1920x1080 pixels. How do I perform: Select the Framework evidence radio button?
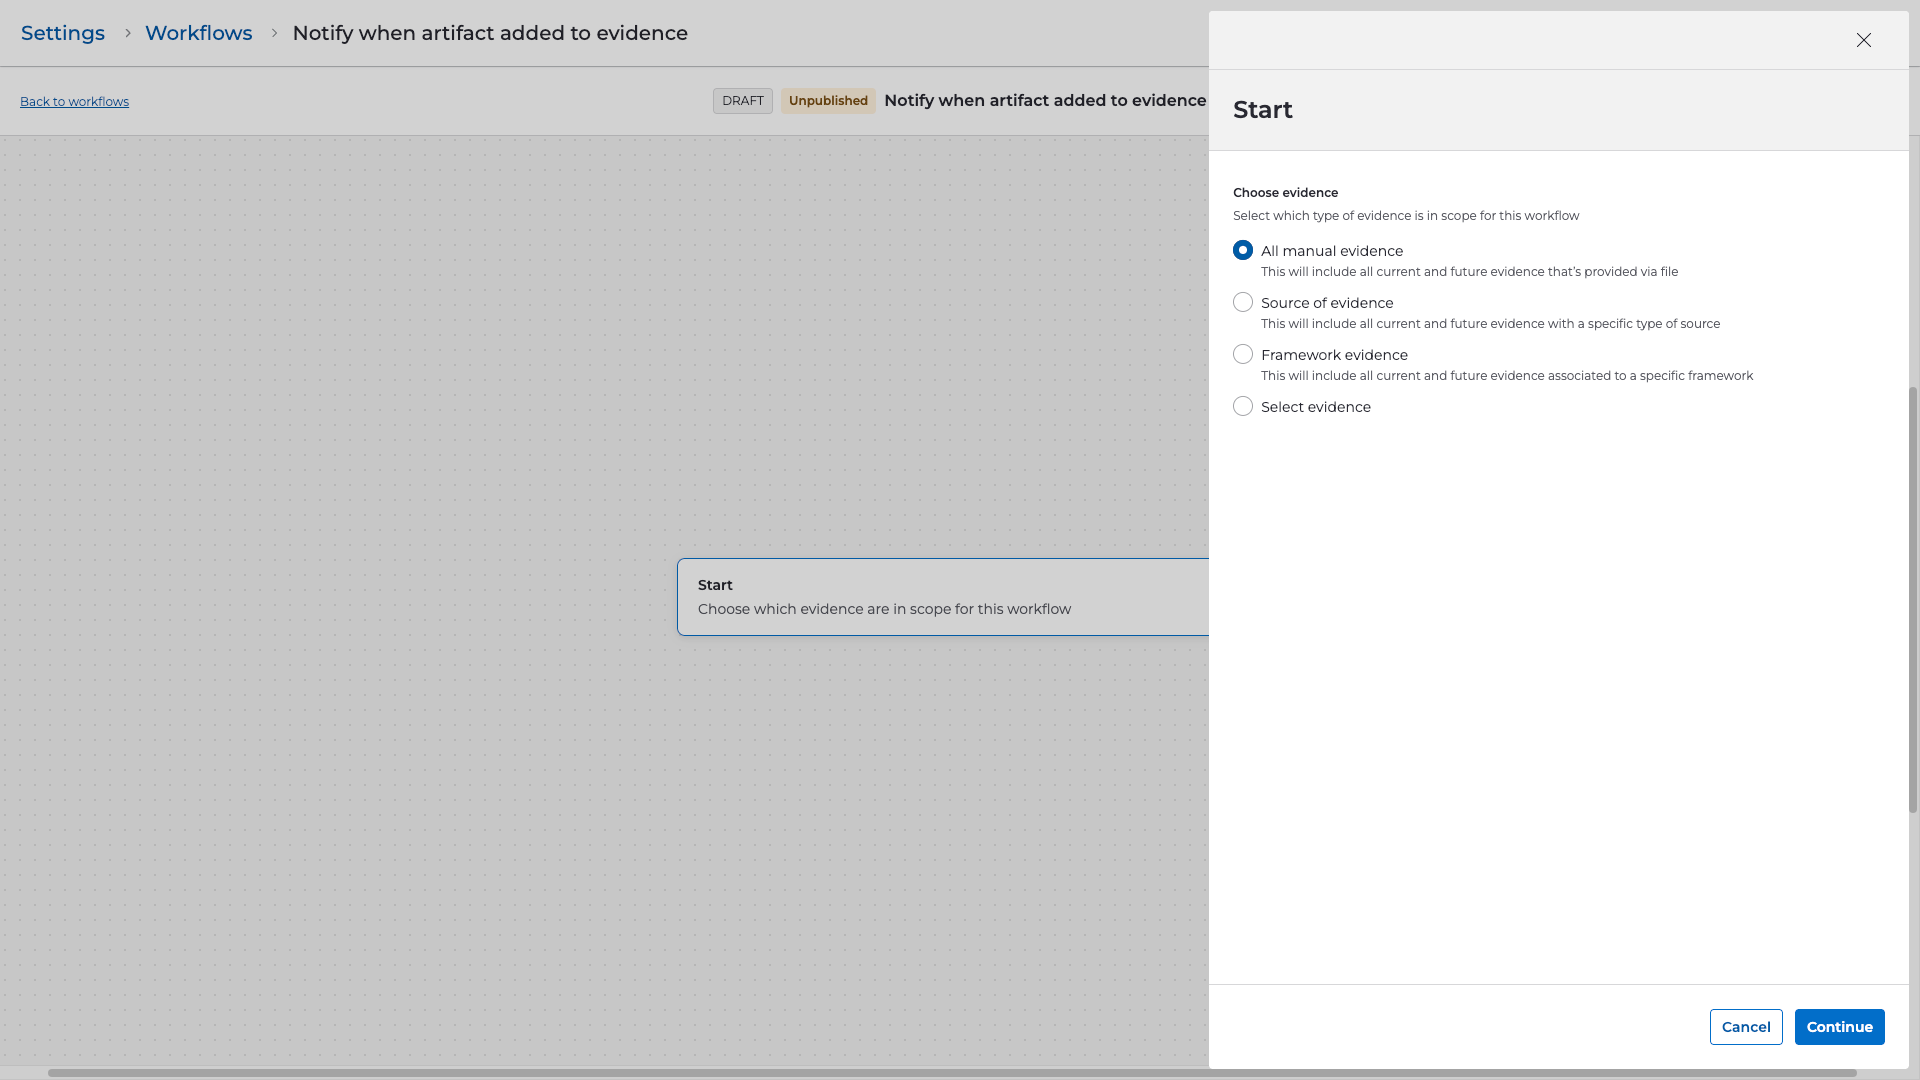(x=1243, y=354)
